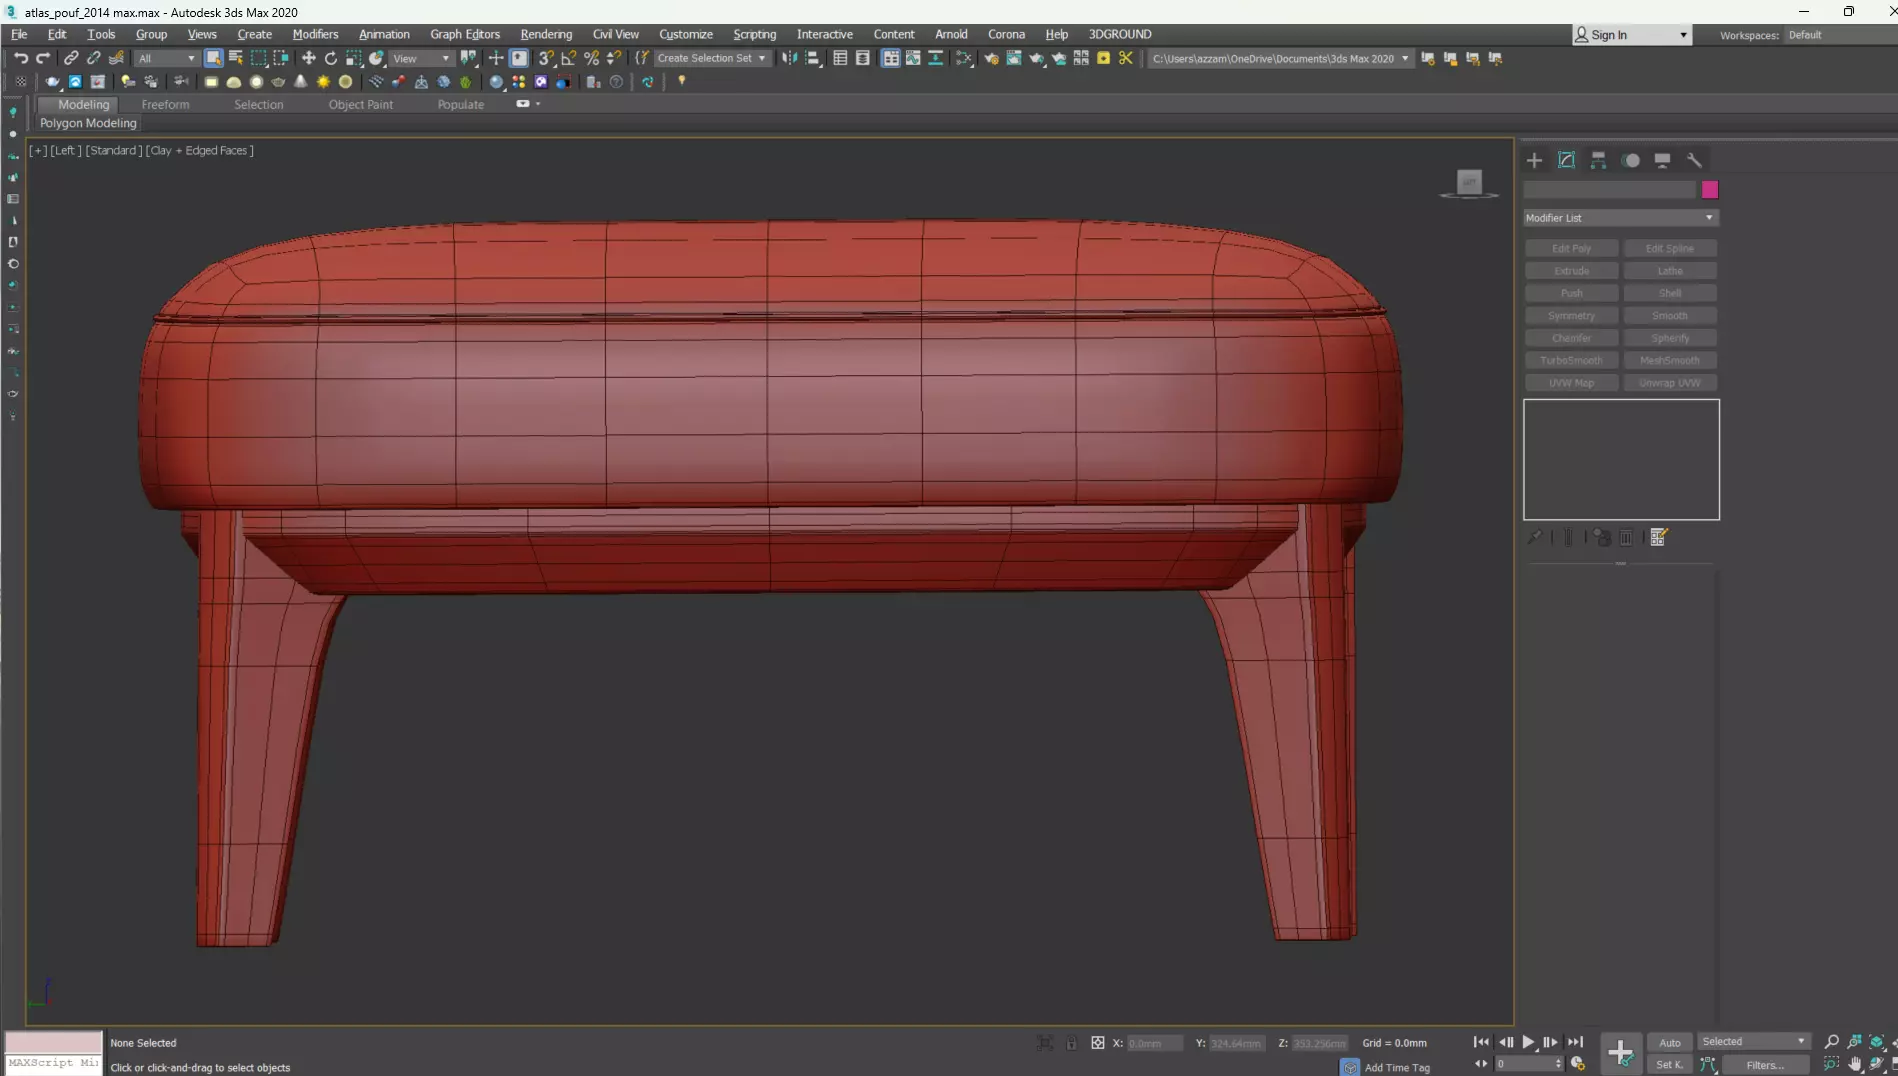1898x1076 pixels.
Task: Click the Redo arrow icon
Action: 43,58
